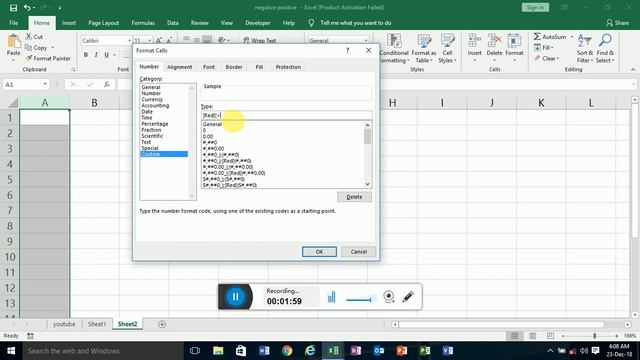
Task: Click the Format cells ribbon icon
Action: coord(514,41)
